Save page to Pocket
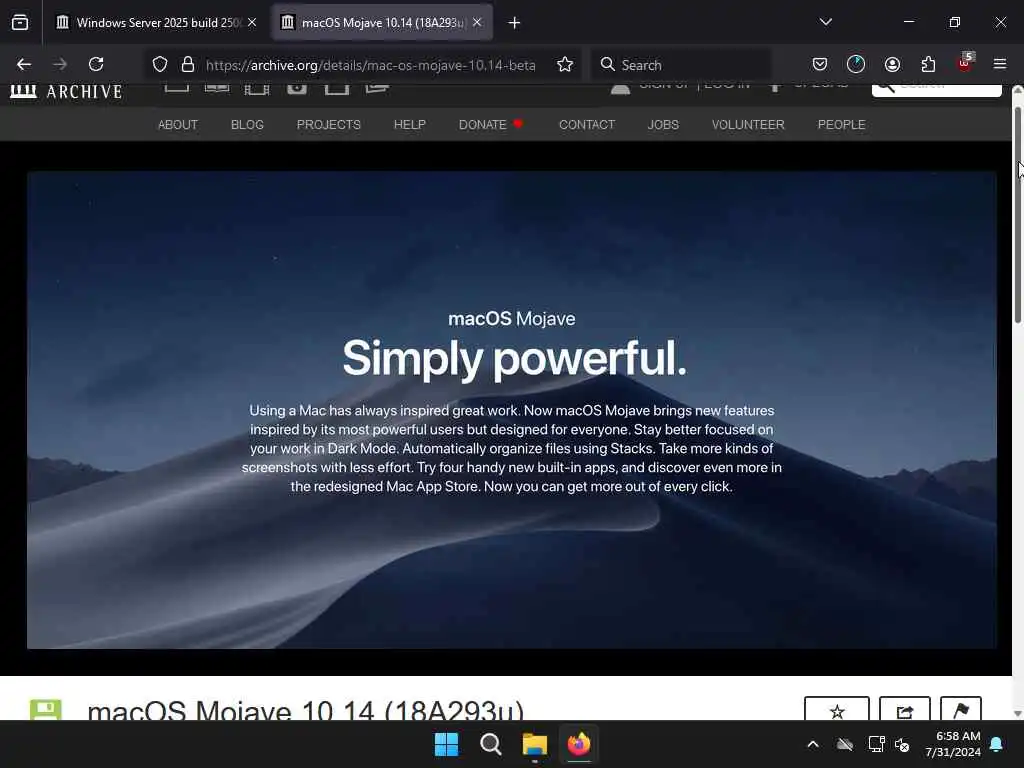Image resolution: width=1024 pixels, height=768 pixels. click(x=820, y=64)
